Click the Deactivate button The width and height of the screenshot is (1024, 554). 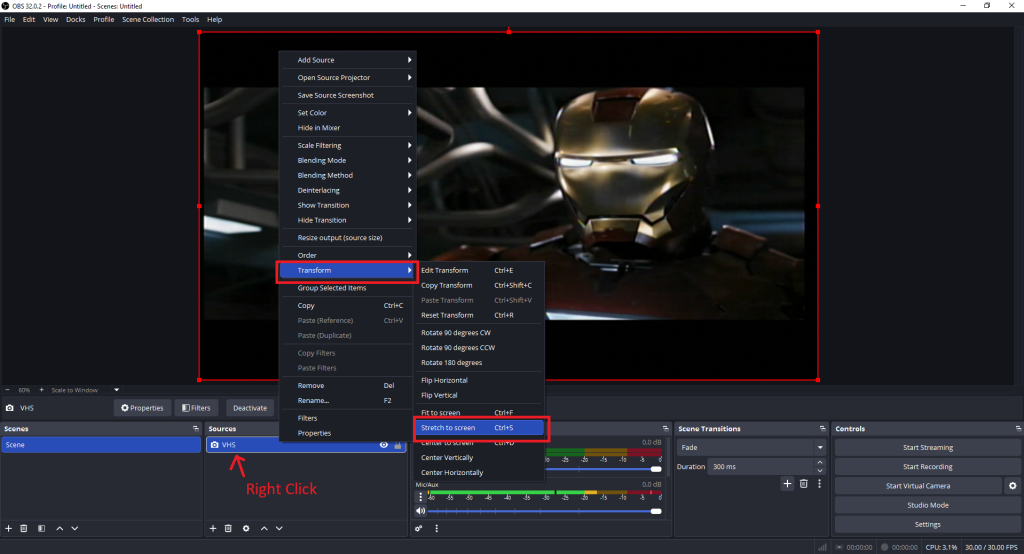250,408
